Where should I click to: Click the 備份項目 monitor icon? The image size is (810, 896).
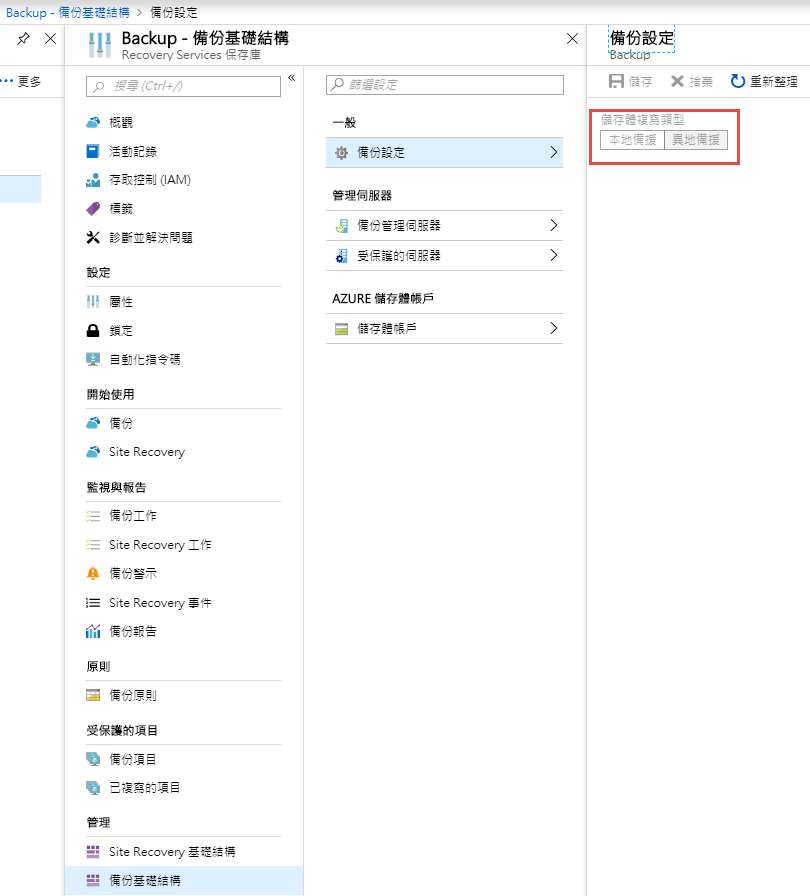point(93,759)
